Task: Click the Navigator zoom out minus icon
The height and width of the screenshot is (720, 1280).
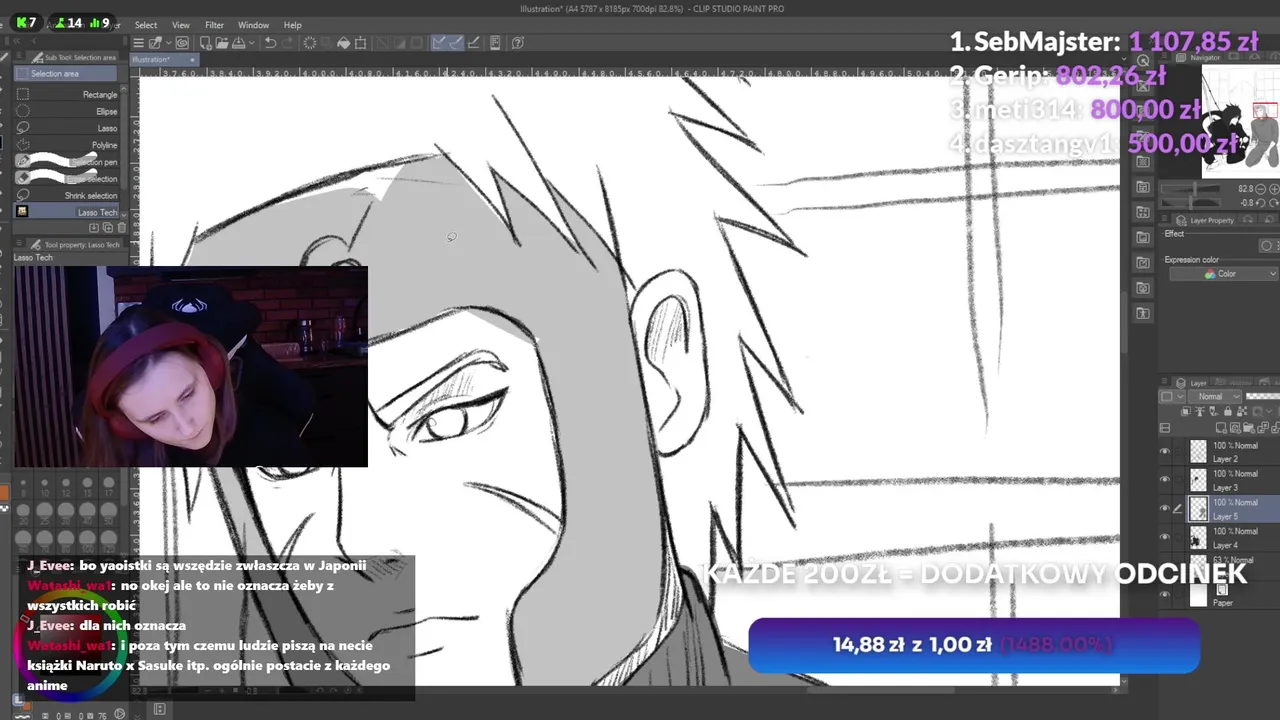Action: point(1260,189)
